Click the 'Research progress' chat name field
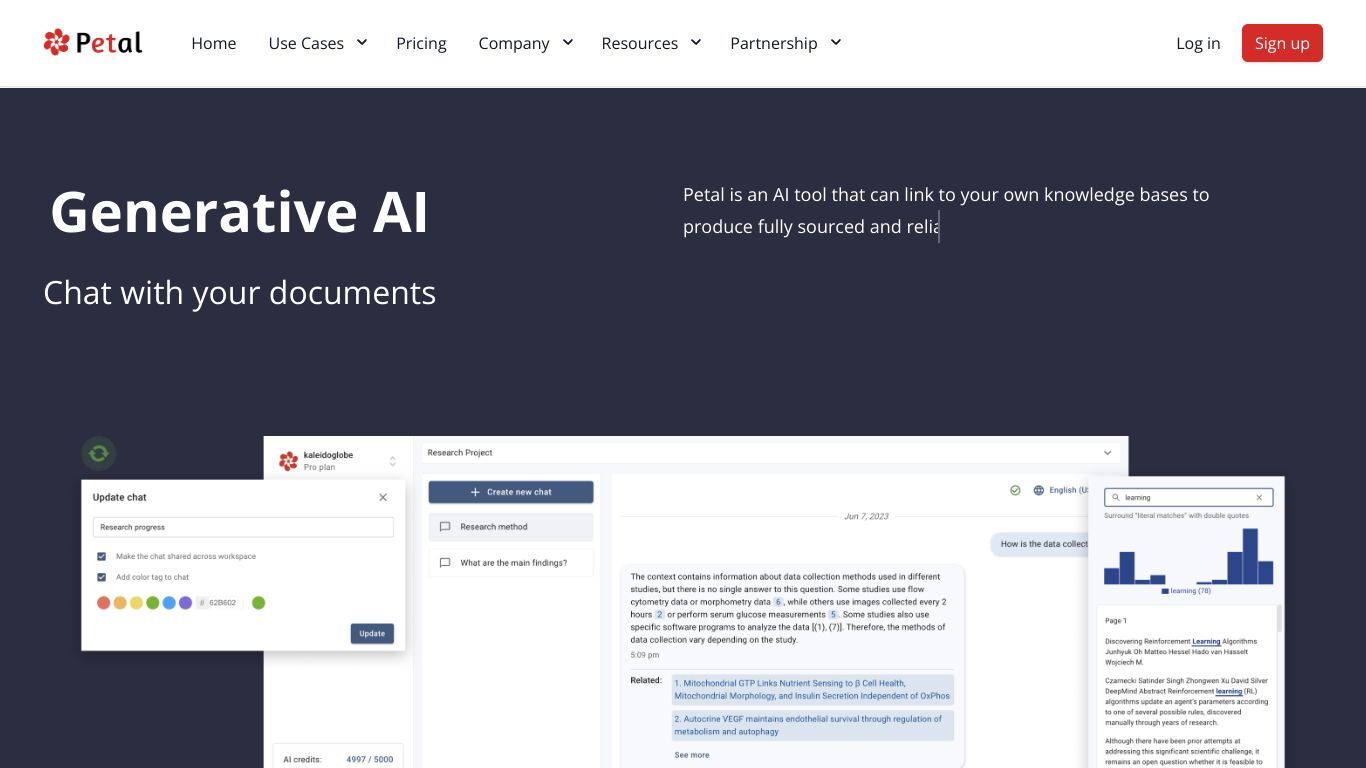Image resolution: width=1366 pixels, height=768 pixels. point(243,527)
